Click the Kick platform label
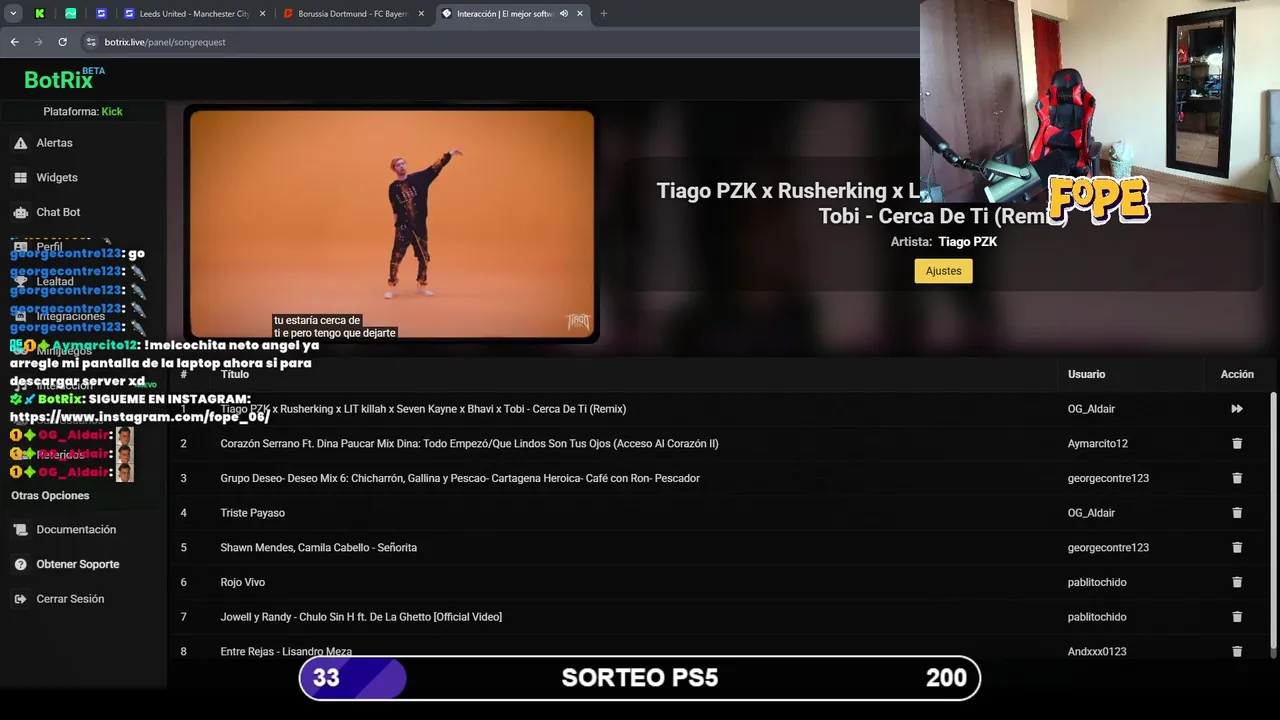 tap(112, 112)
